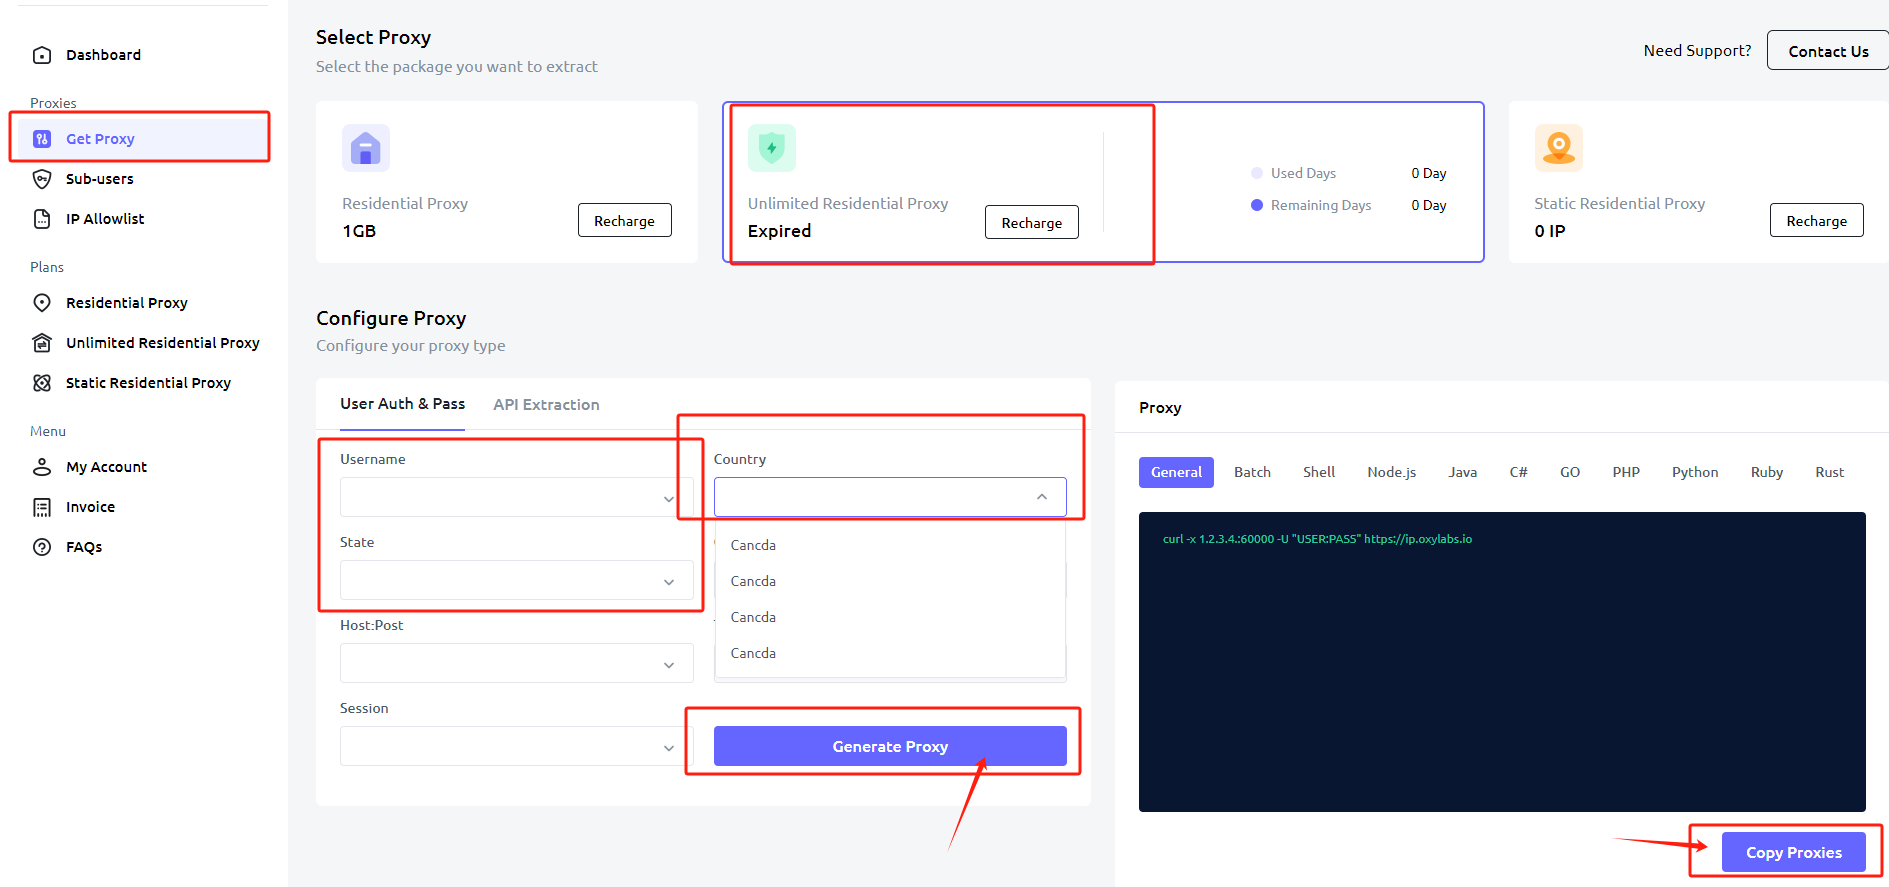Select the Node.js code tab

pos(1391,472)
